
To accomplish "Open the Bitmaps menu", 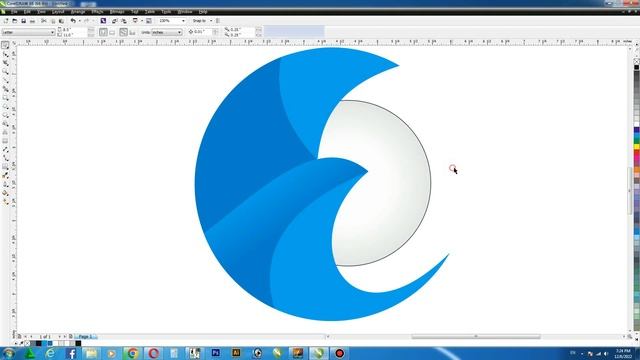I will click(117, 12).
